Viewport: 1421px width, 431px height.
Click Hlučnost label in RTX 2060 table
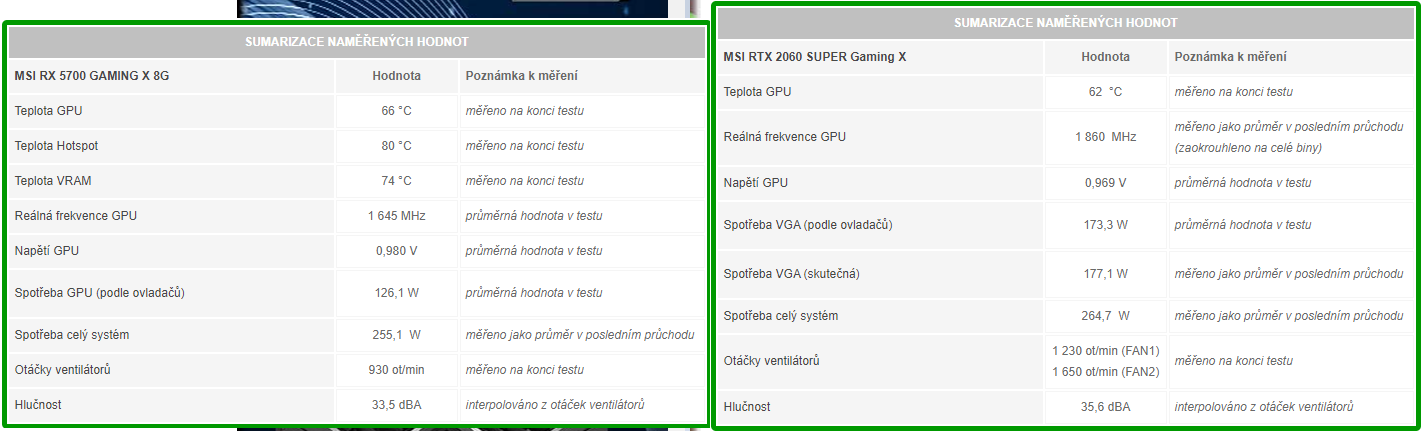[747, 407]
